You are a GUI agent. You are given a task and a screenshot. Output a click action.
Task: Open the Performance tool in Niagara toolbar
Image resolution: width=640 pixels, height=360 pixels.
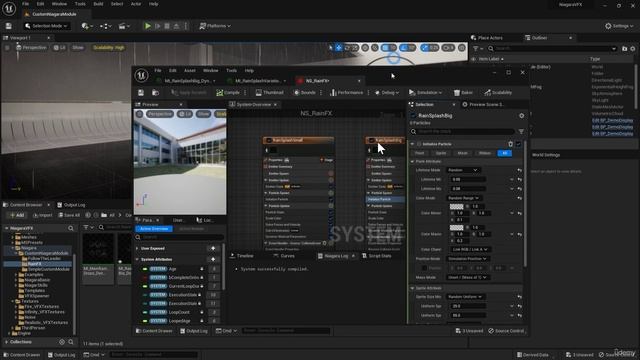[346, 93]
